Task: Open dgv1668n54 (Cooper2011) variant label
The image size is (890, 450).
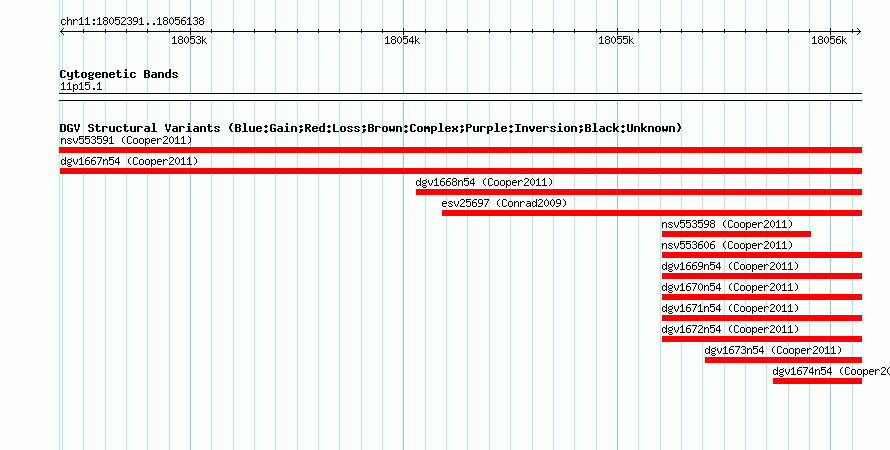Action: point(484,182)
